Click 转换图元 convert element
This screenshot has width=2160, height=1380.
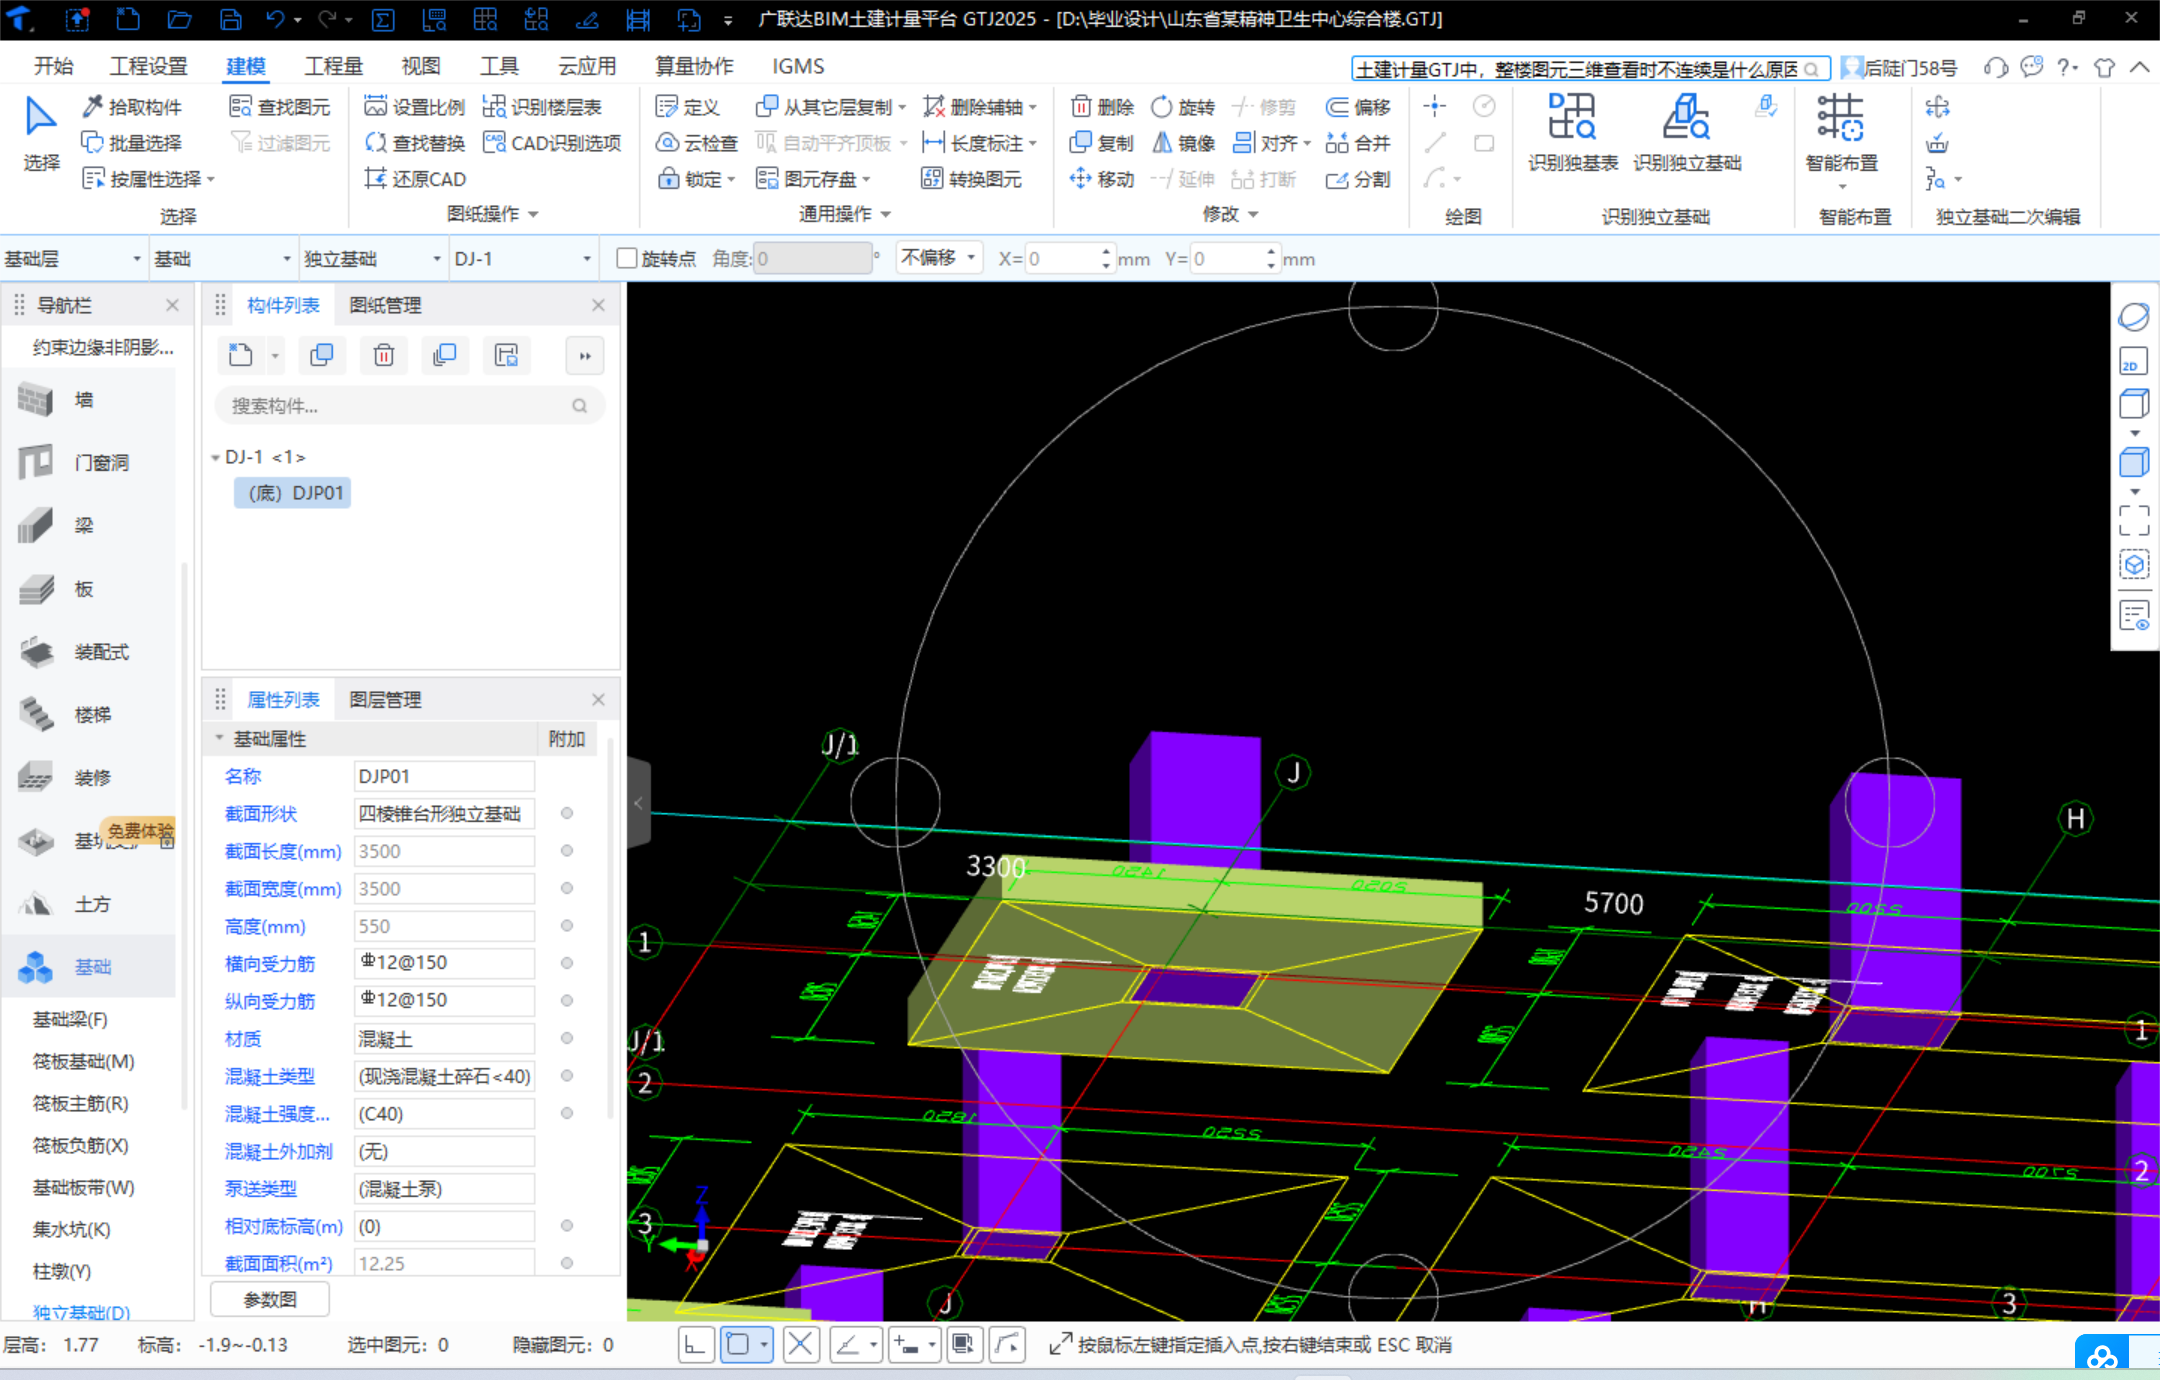point(971,179)
